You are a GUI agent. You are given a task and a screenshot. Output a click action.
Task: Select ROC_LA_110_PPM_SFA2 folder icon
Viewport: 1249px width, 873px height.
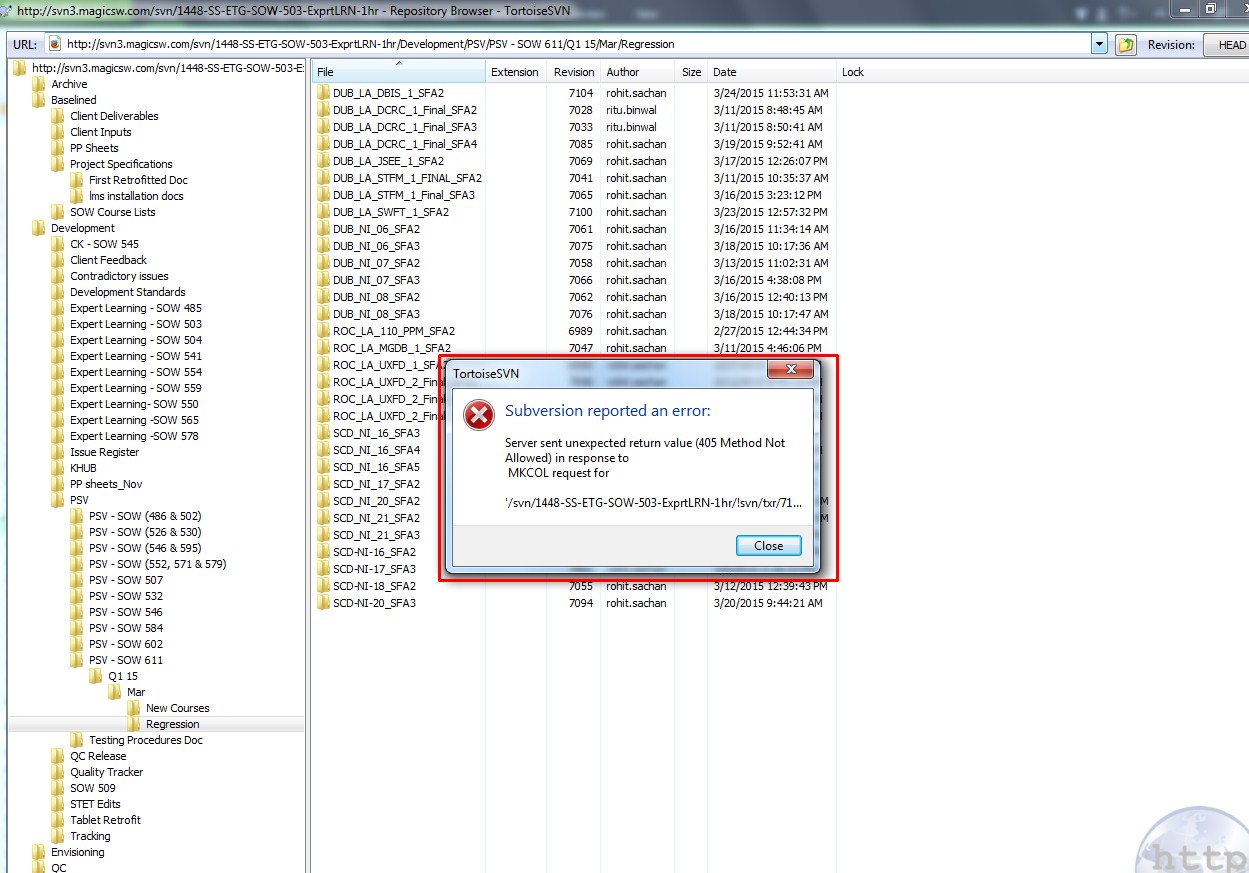click(323, 331)
